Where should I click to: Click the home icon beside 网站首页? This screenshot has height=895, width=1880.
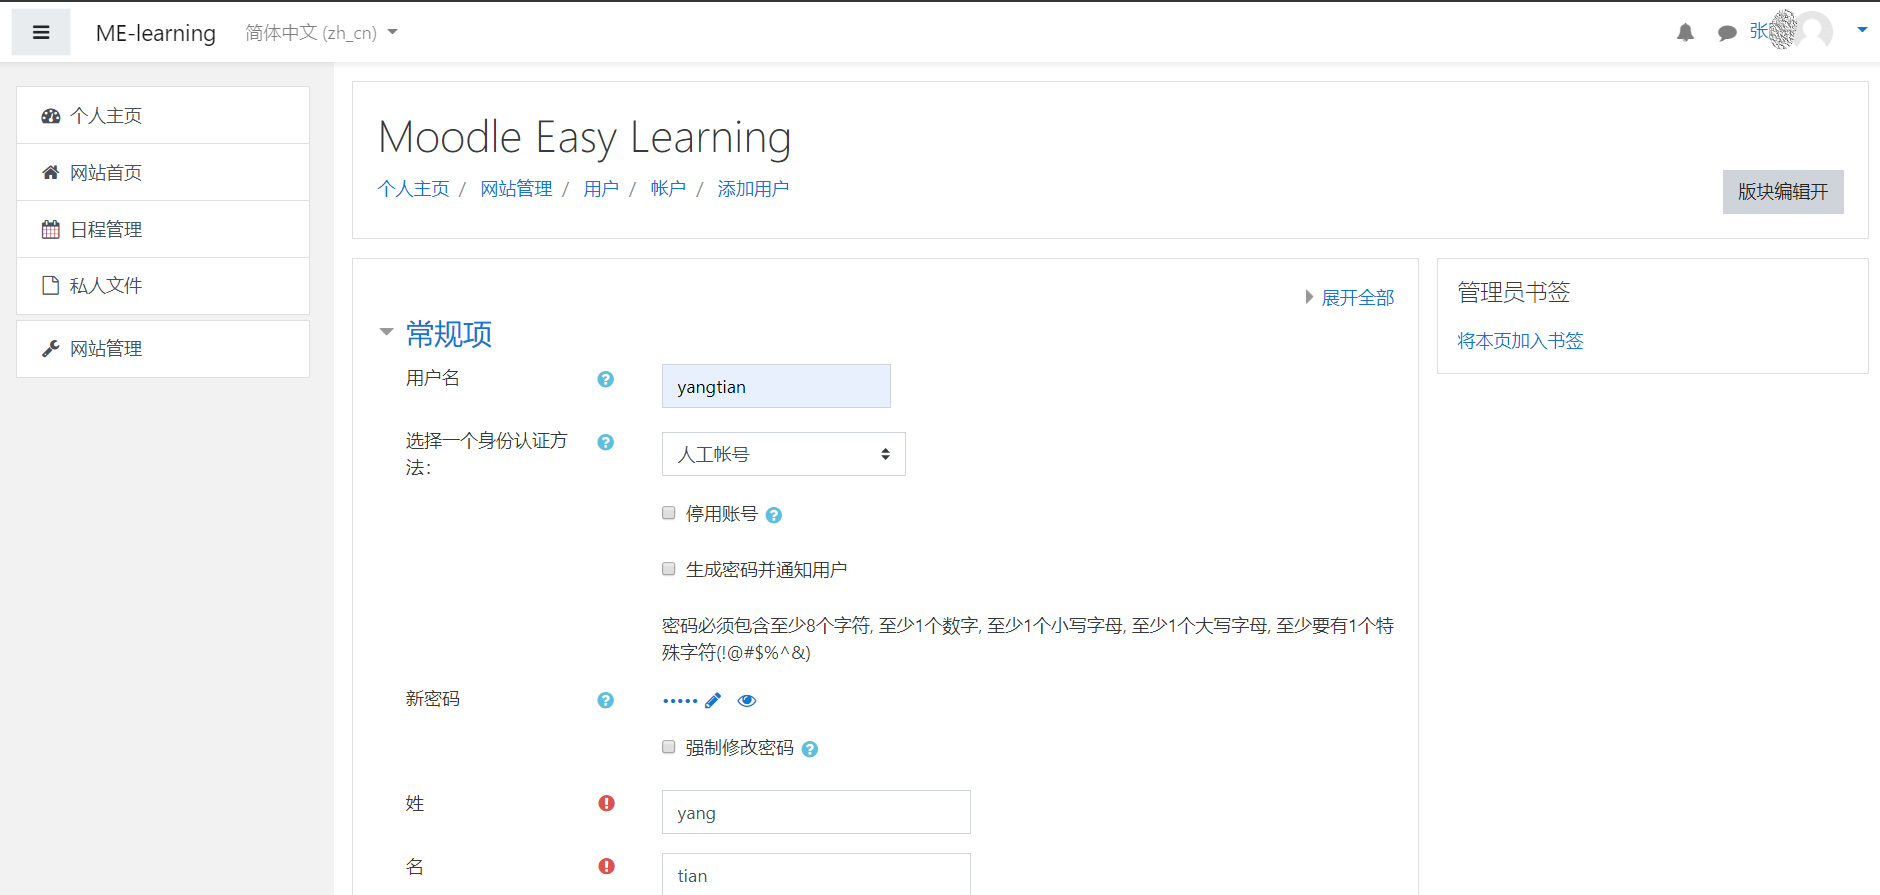[x=51, y=172]
